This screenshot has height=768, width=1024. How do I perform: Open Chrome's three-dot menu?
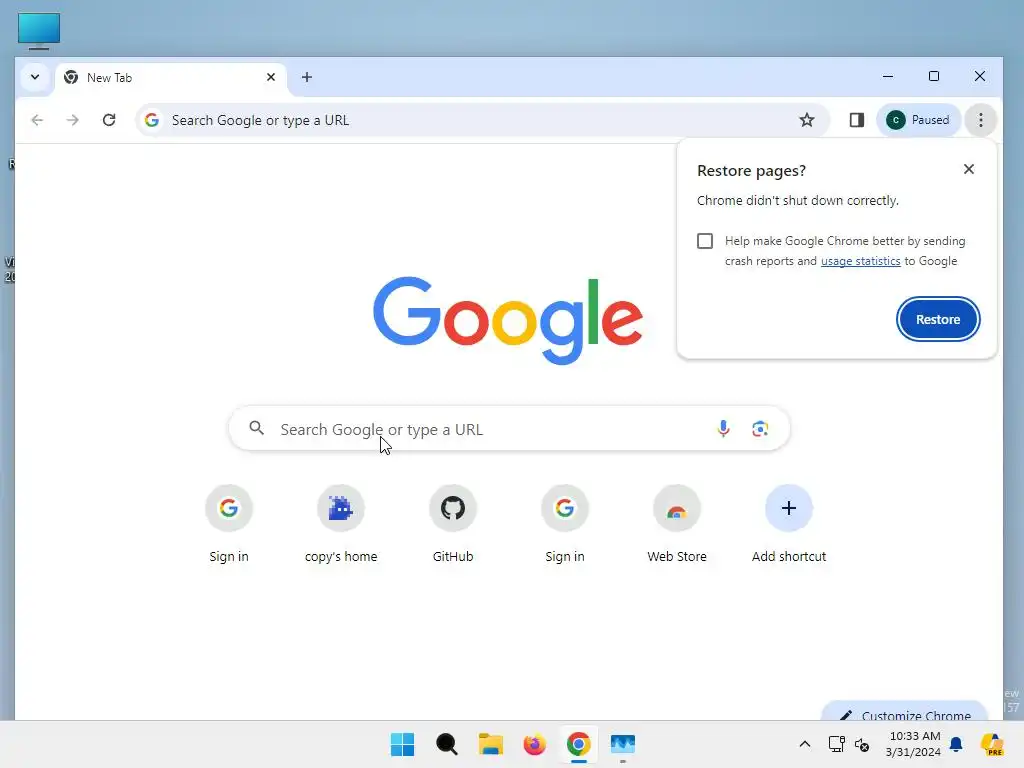pos(981,120)
